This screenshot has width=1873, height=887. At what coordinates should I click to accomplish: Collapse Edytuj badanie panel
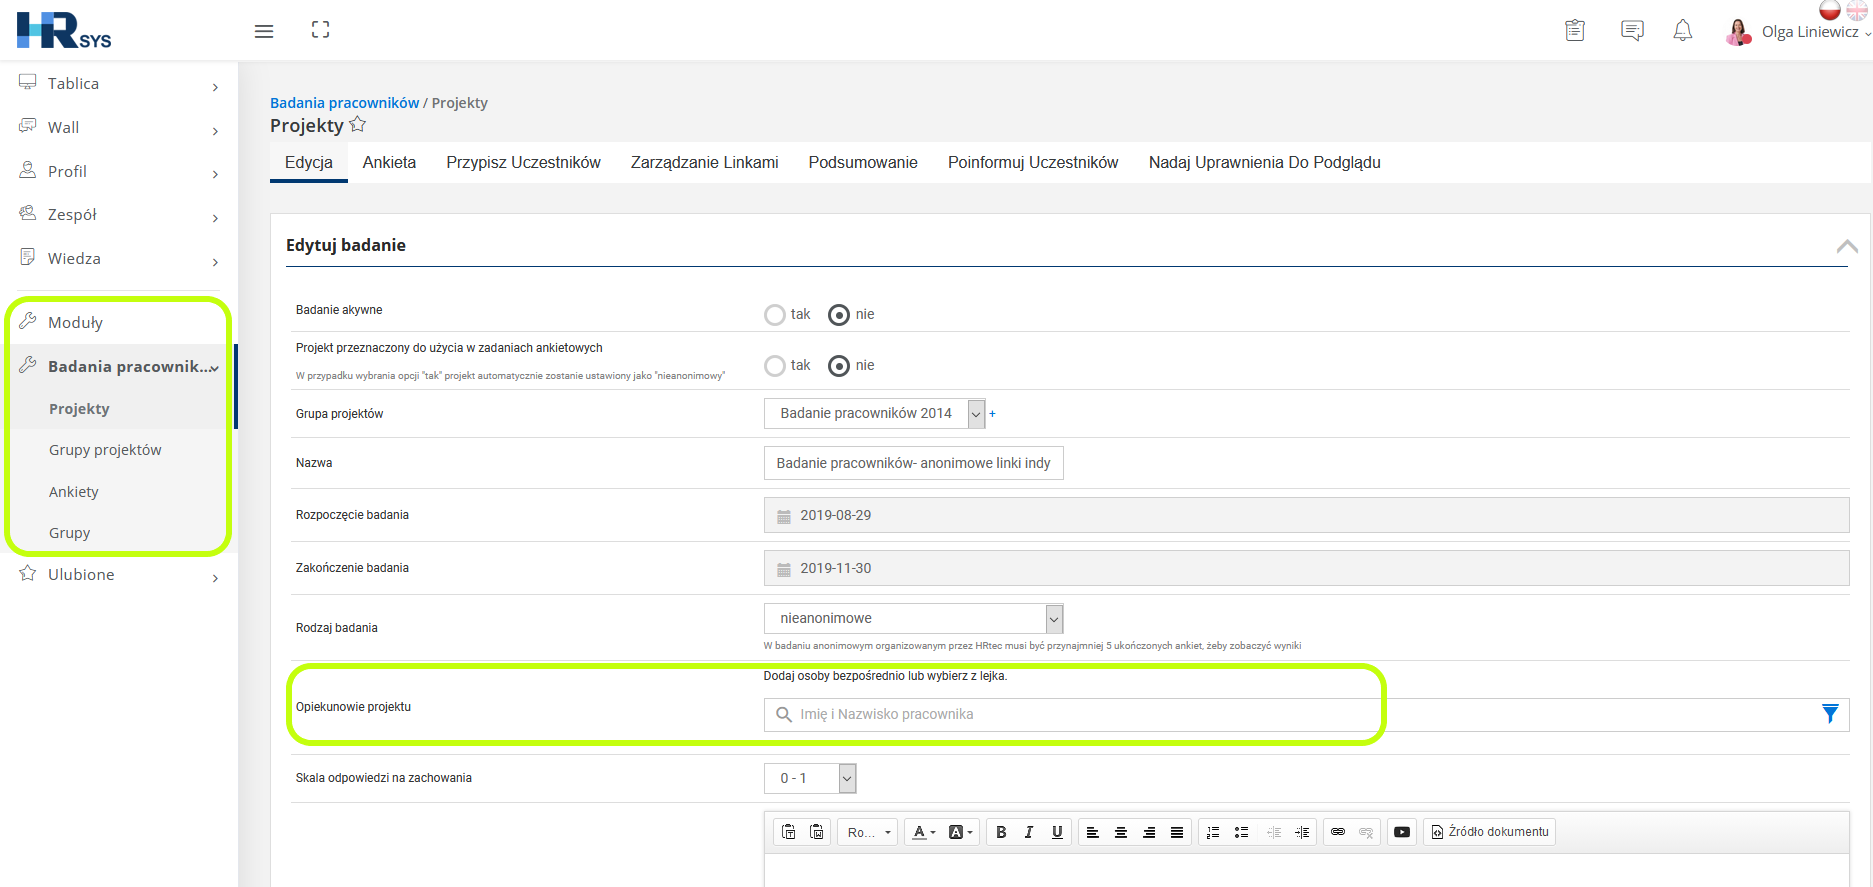click(x=1847, y=246)
